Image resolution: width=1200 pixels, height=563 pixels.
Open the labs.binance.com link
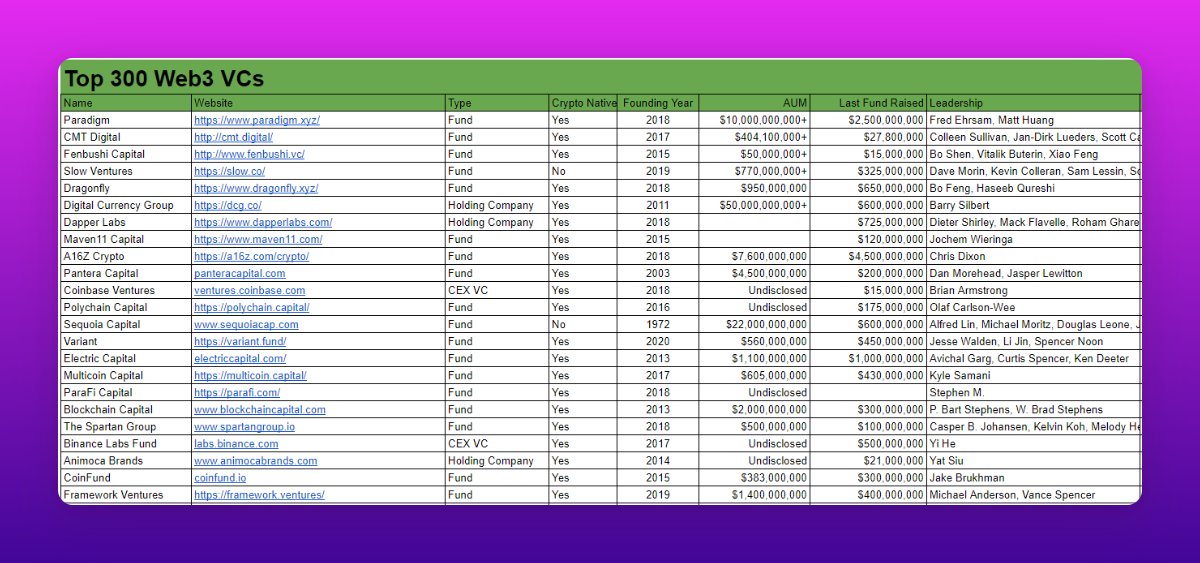[236, 443]
